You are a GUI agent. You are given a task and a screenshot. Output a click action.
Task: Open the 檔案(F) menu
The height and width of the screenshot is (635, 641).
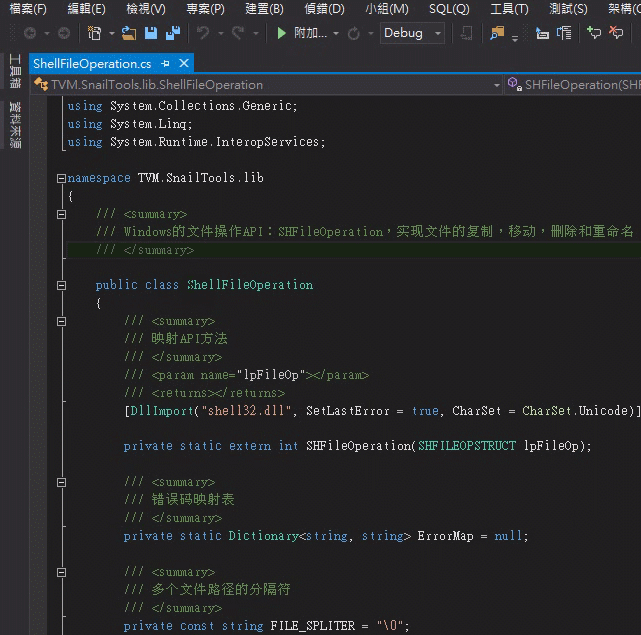tap(28, 9)
